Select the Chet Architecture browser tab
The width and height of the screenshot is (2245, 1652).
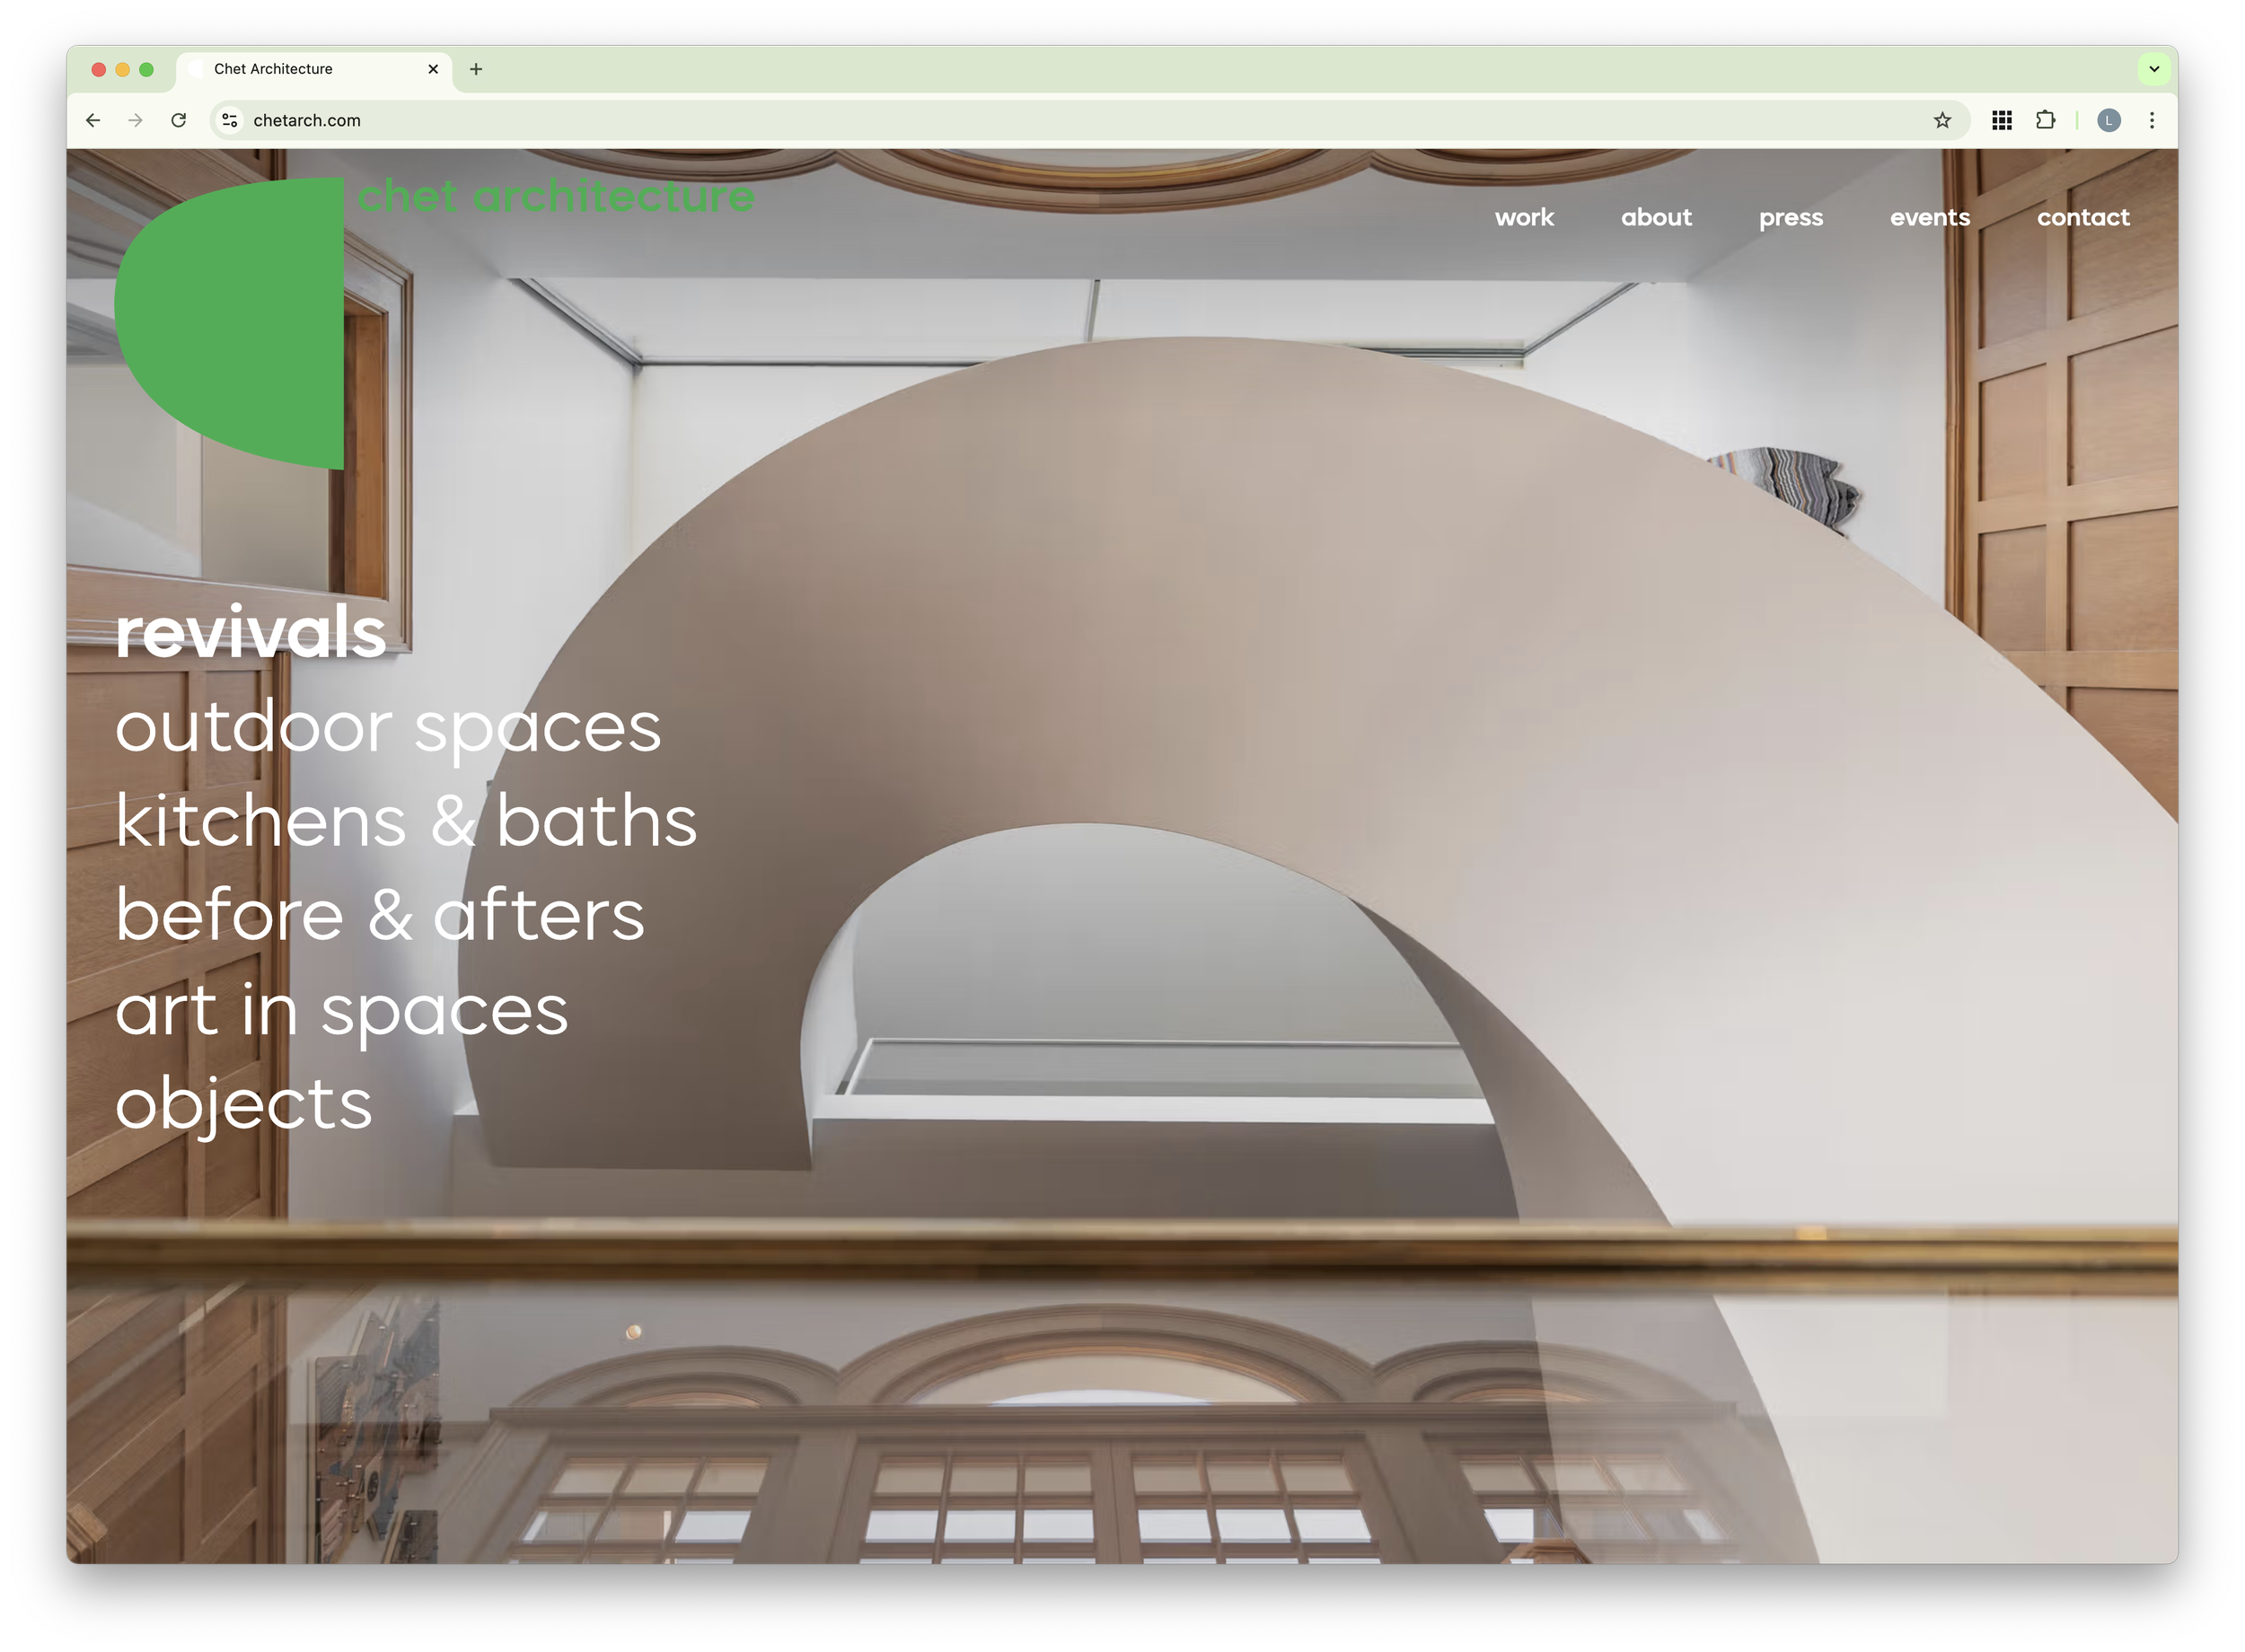coord(300,69)
